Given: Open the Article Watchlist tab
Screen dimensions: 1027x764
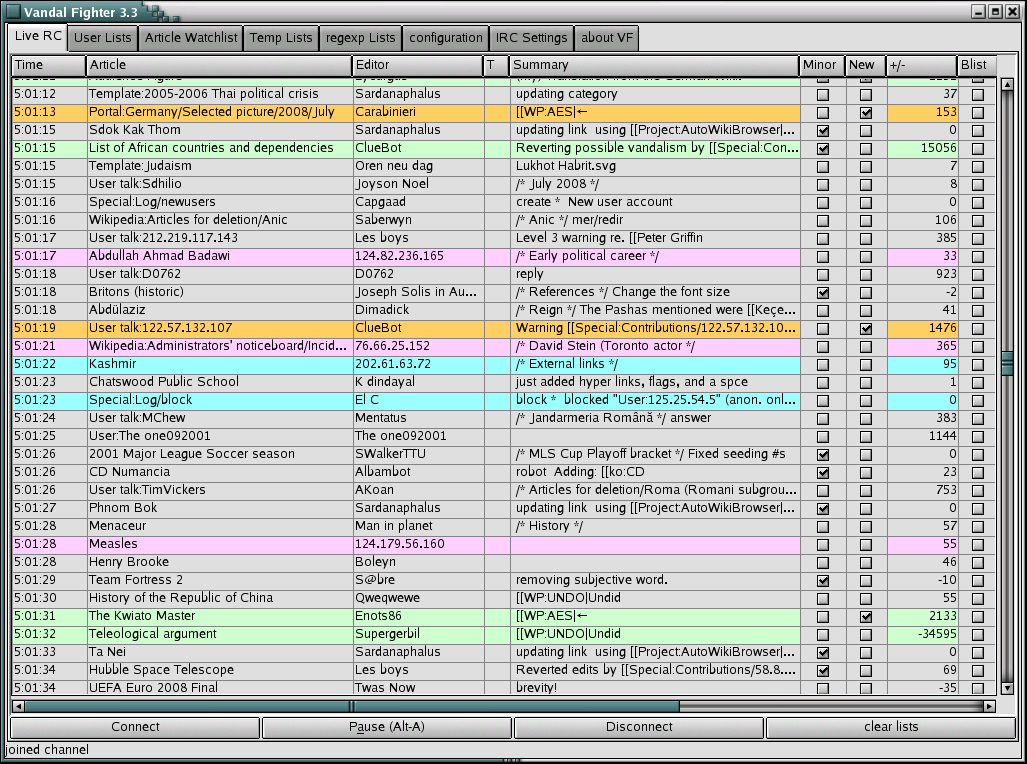Looking at the screenshot, I should [x=191, y=38].
